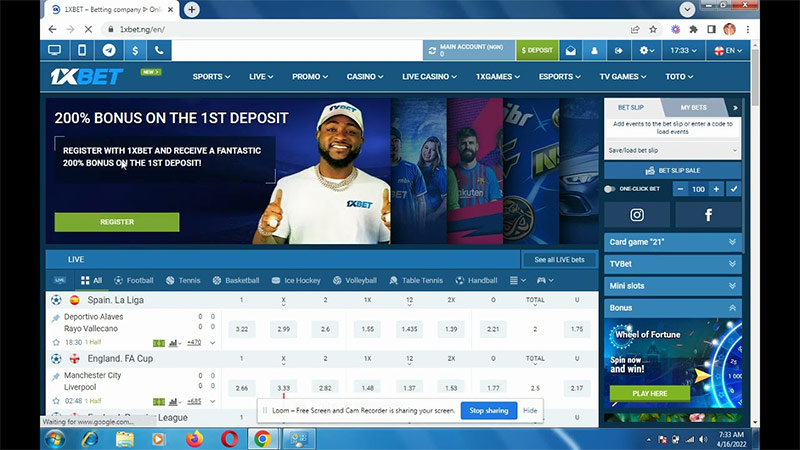Open Internet Explorer from the taskbar

(90, 439)
